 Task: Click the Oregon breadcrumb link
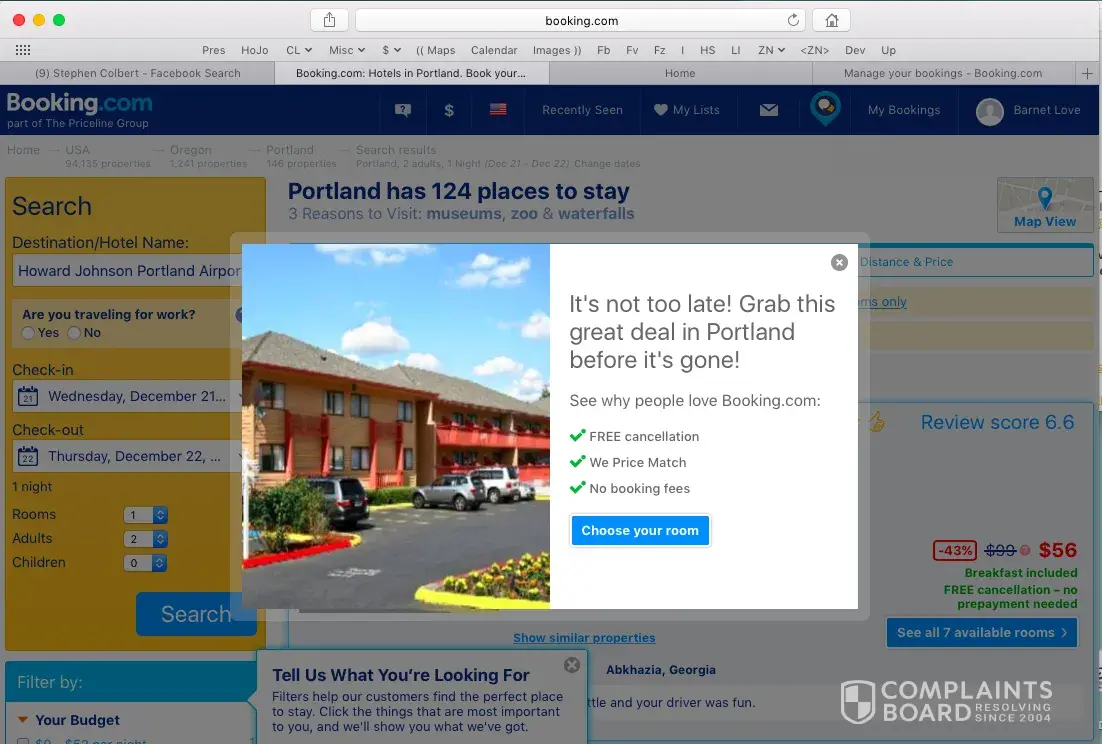point(190,150)
